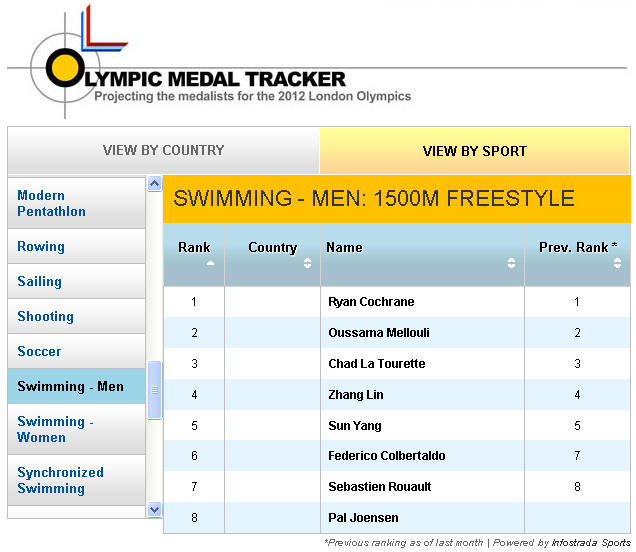Switch to View By Sport tab

pyautogui.click(x=474, y=151)
